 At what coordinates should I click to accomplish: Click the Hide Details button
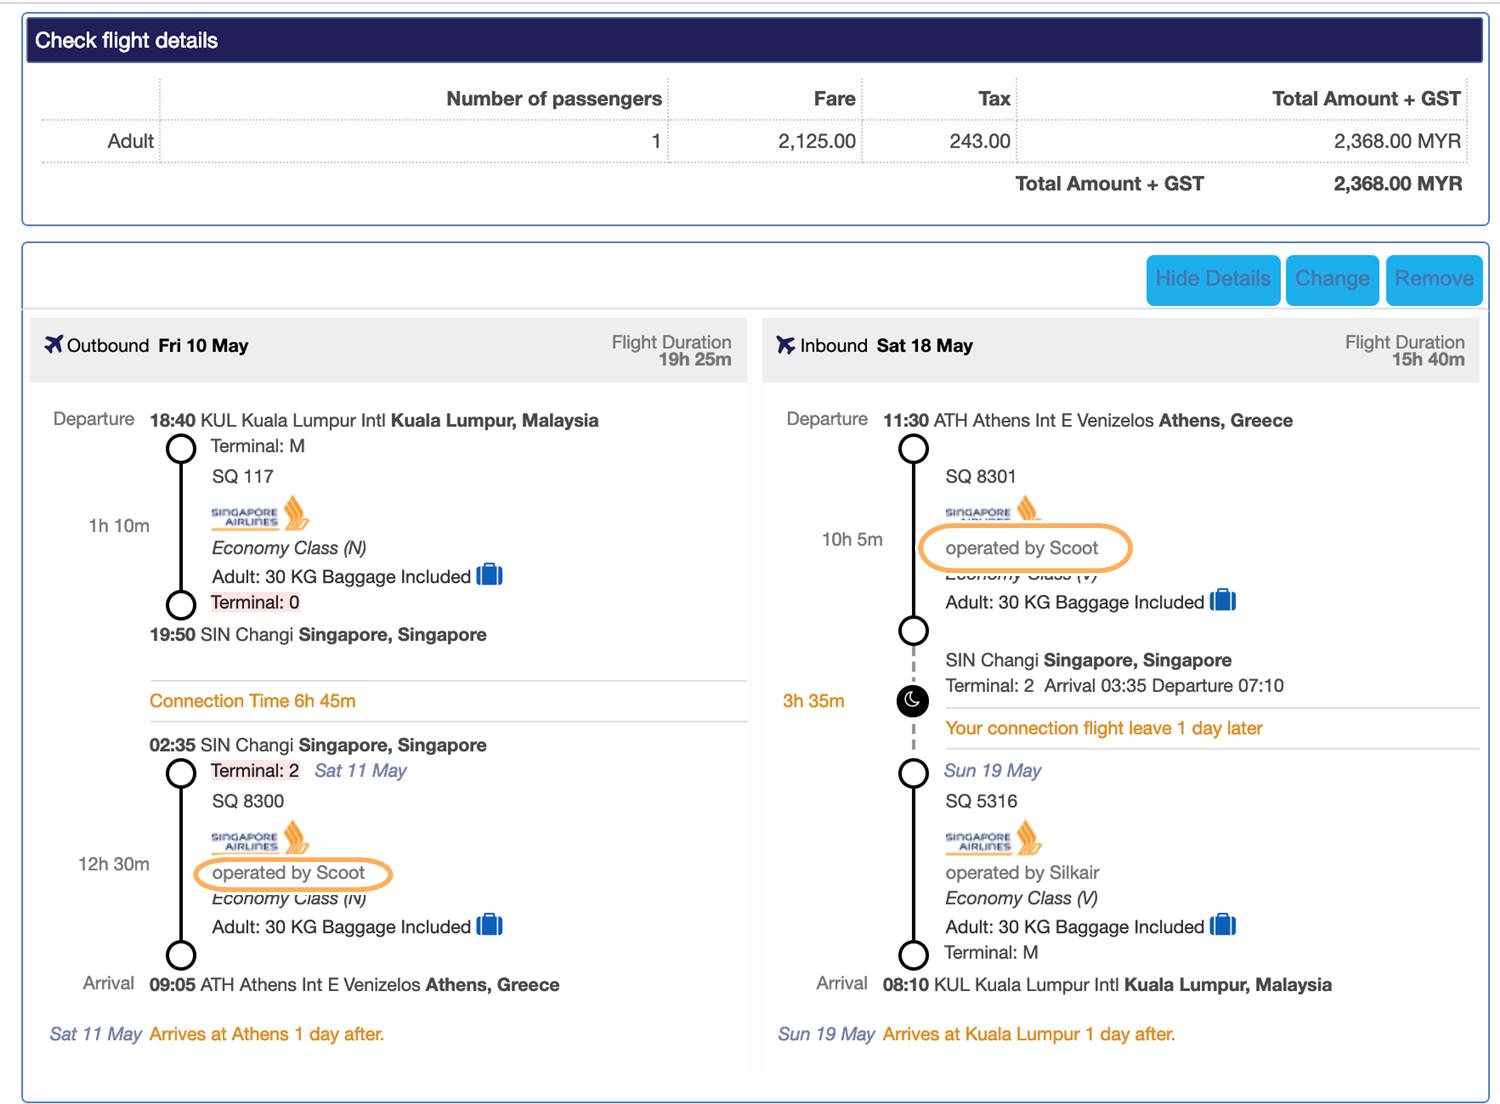pos(1213,279)
